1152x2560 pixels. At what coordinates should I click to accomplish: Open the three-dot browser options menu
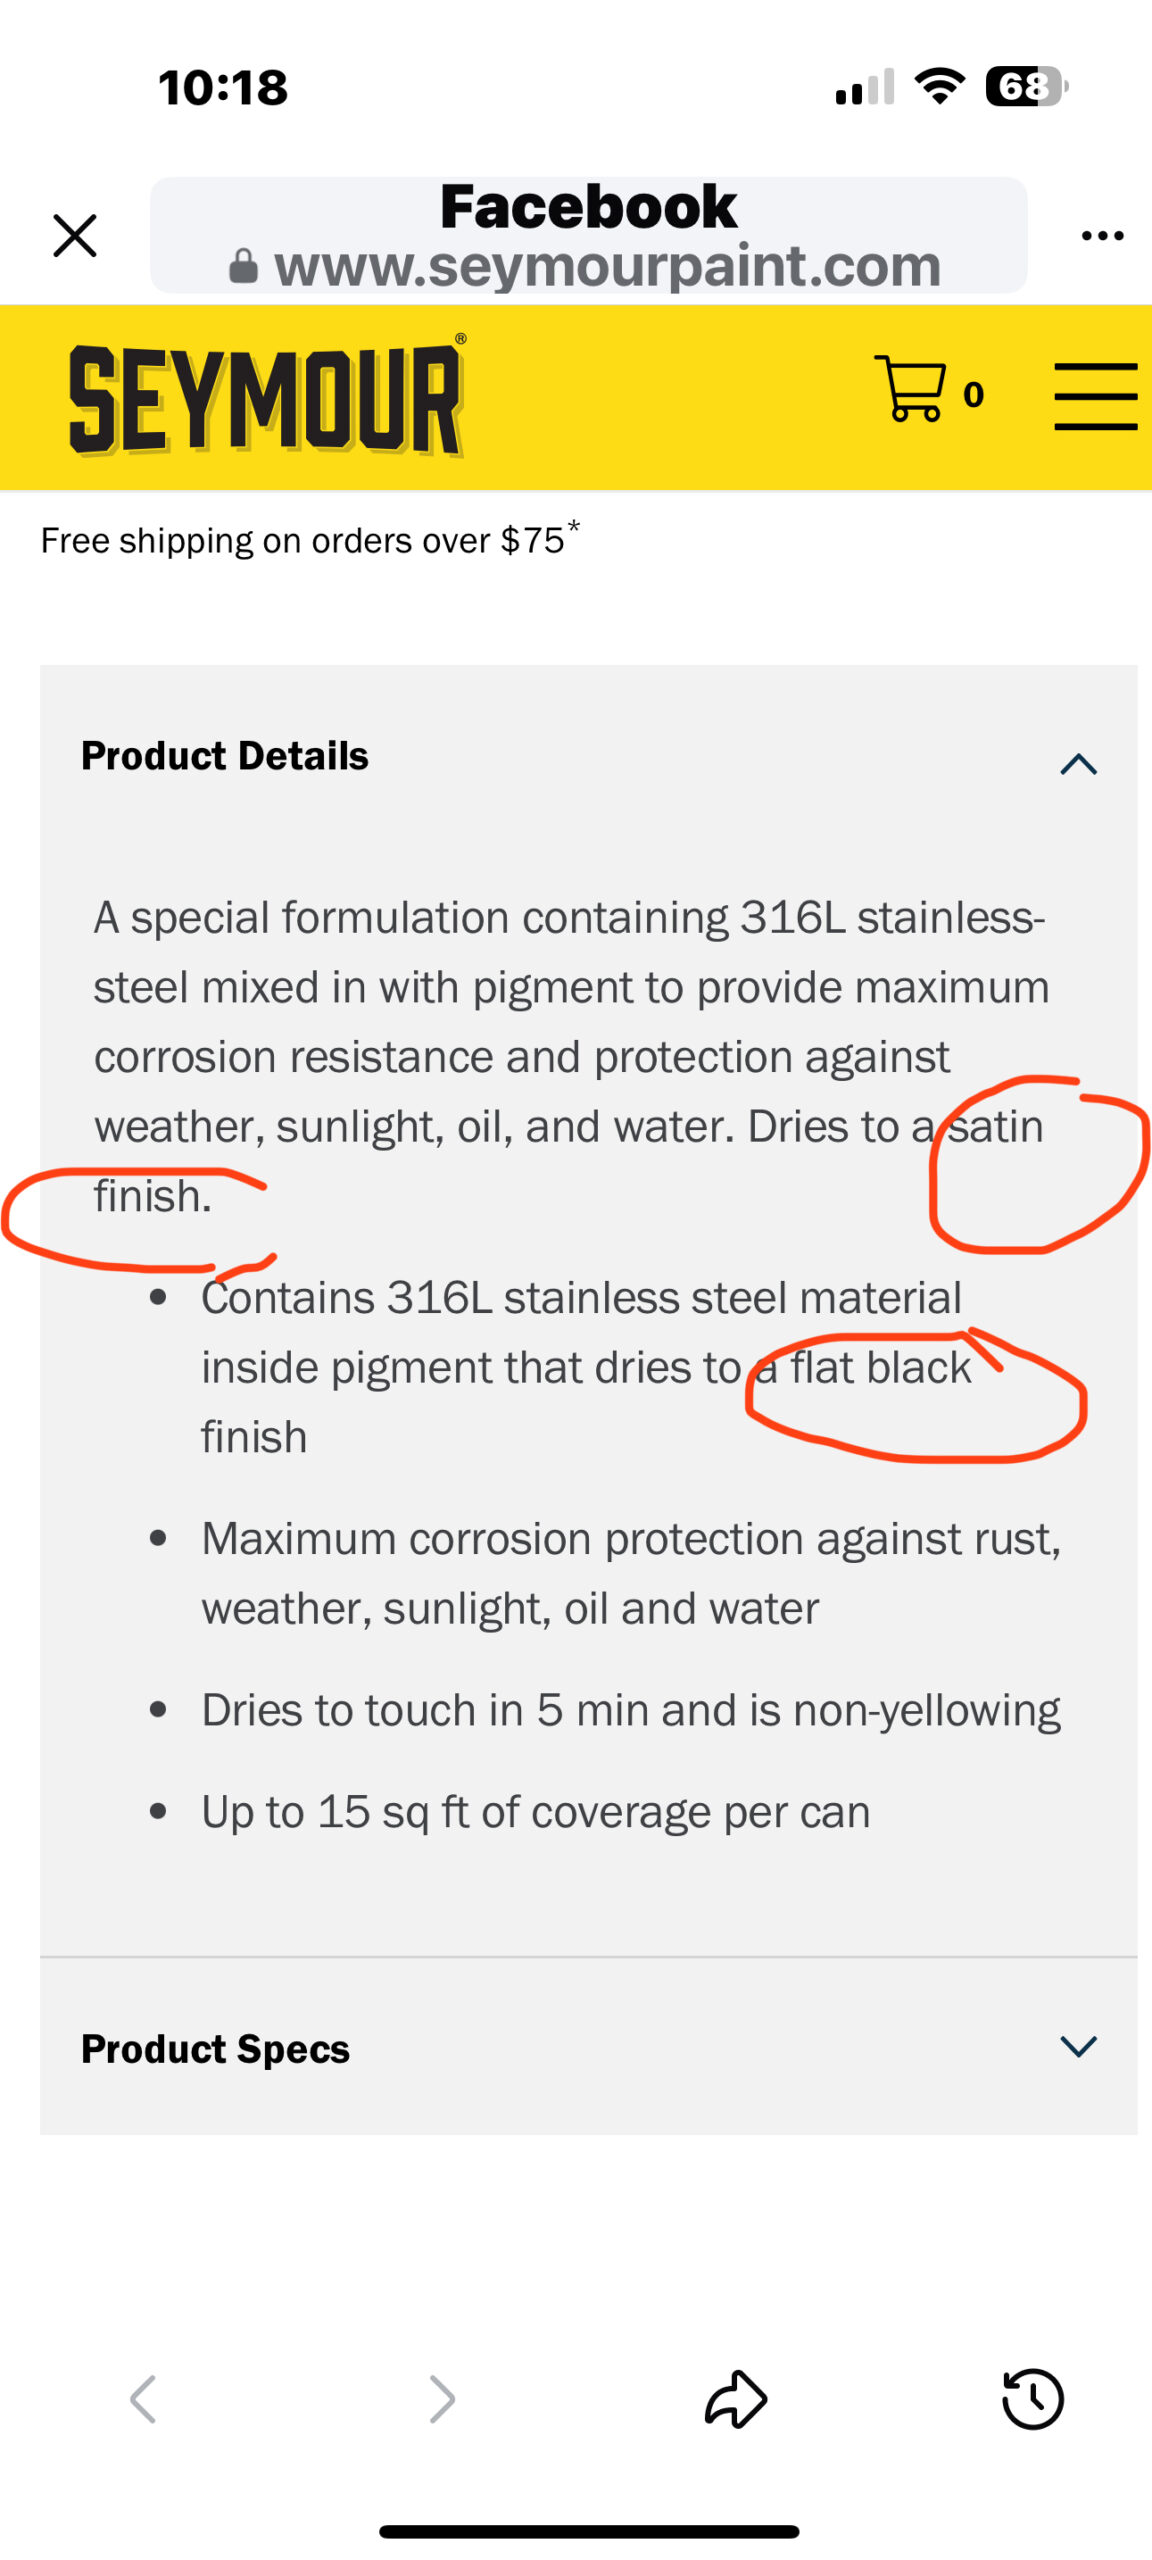[x=1102, y=236]
